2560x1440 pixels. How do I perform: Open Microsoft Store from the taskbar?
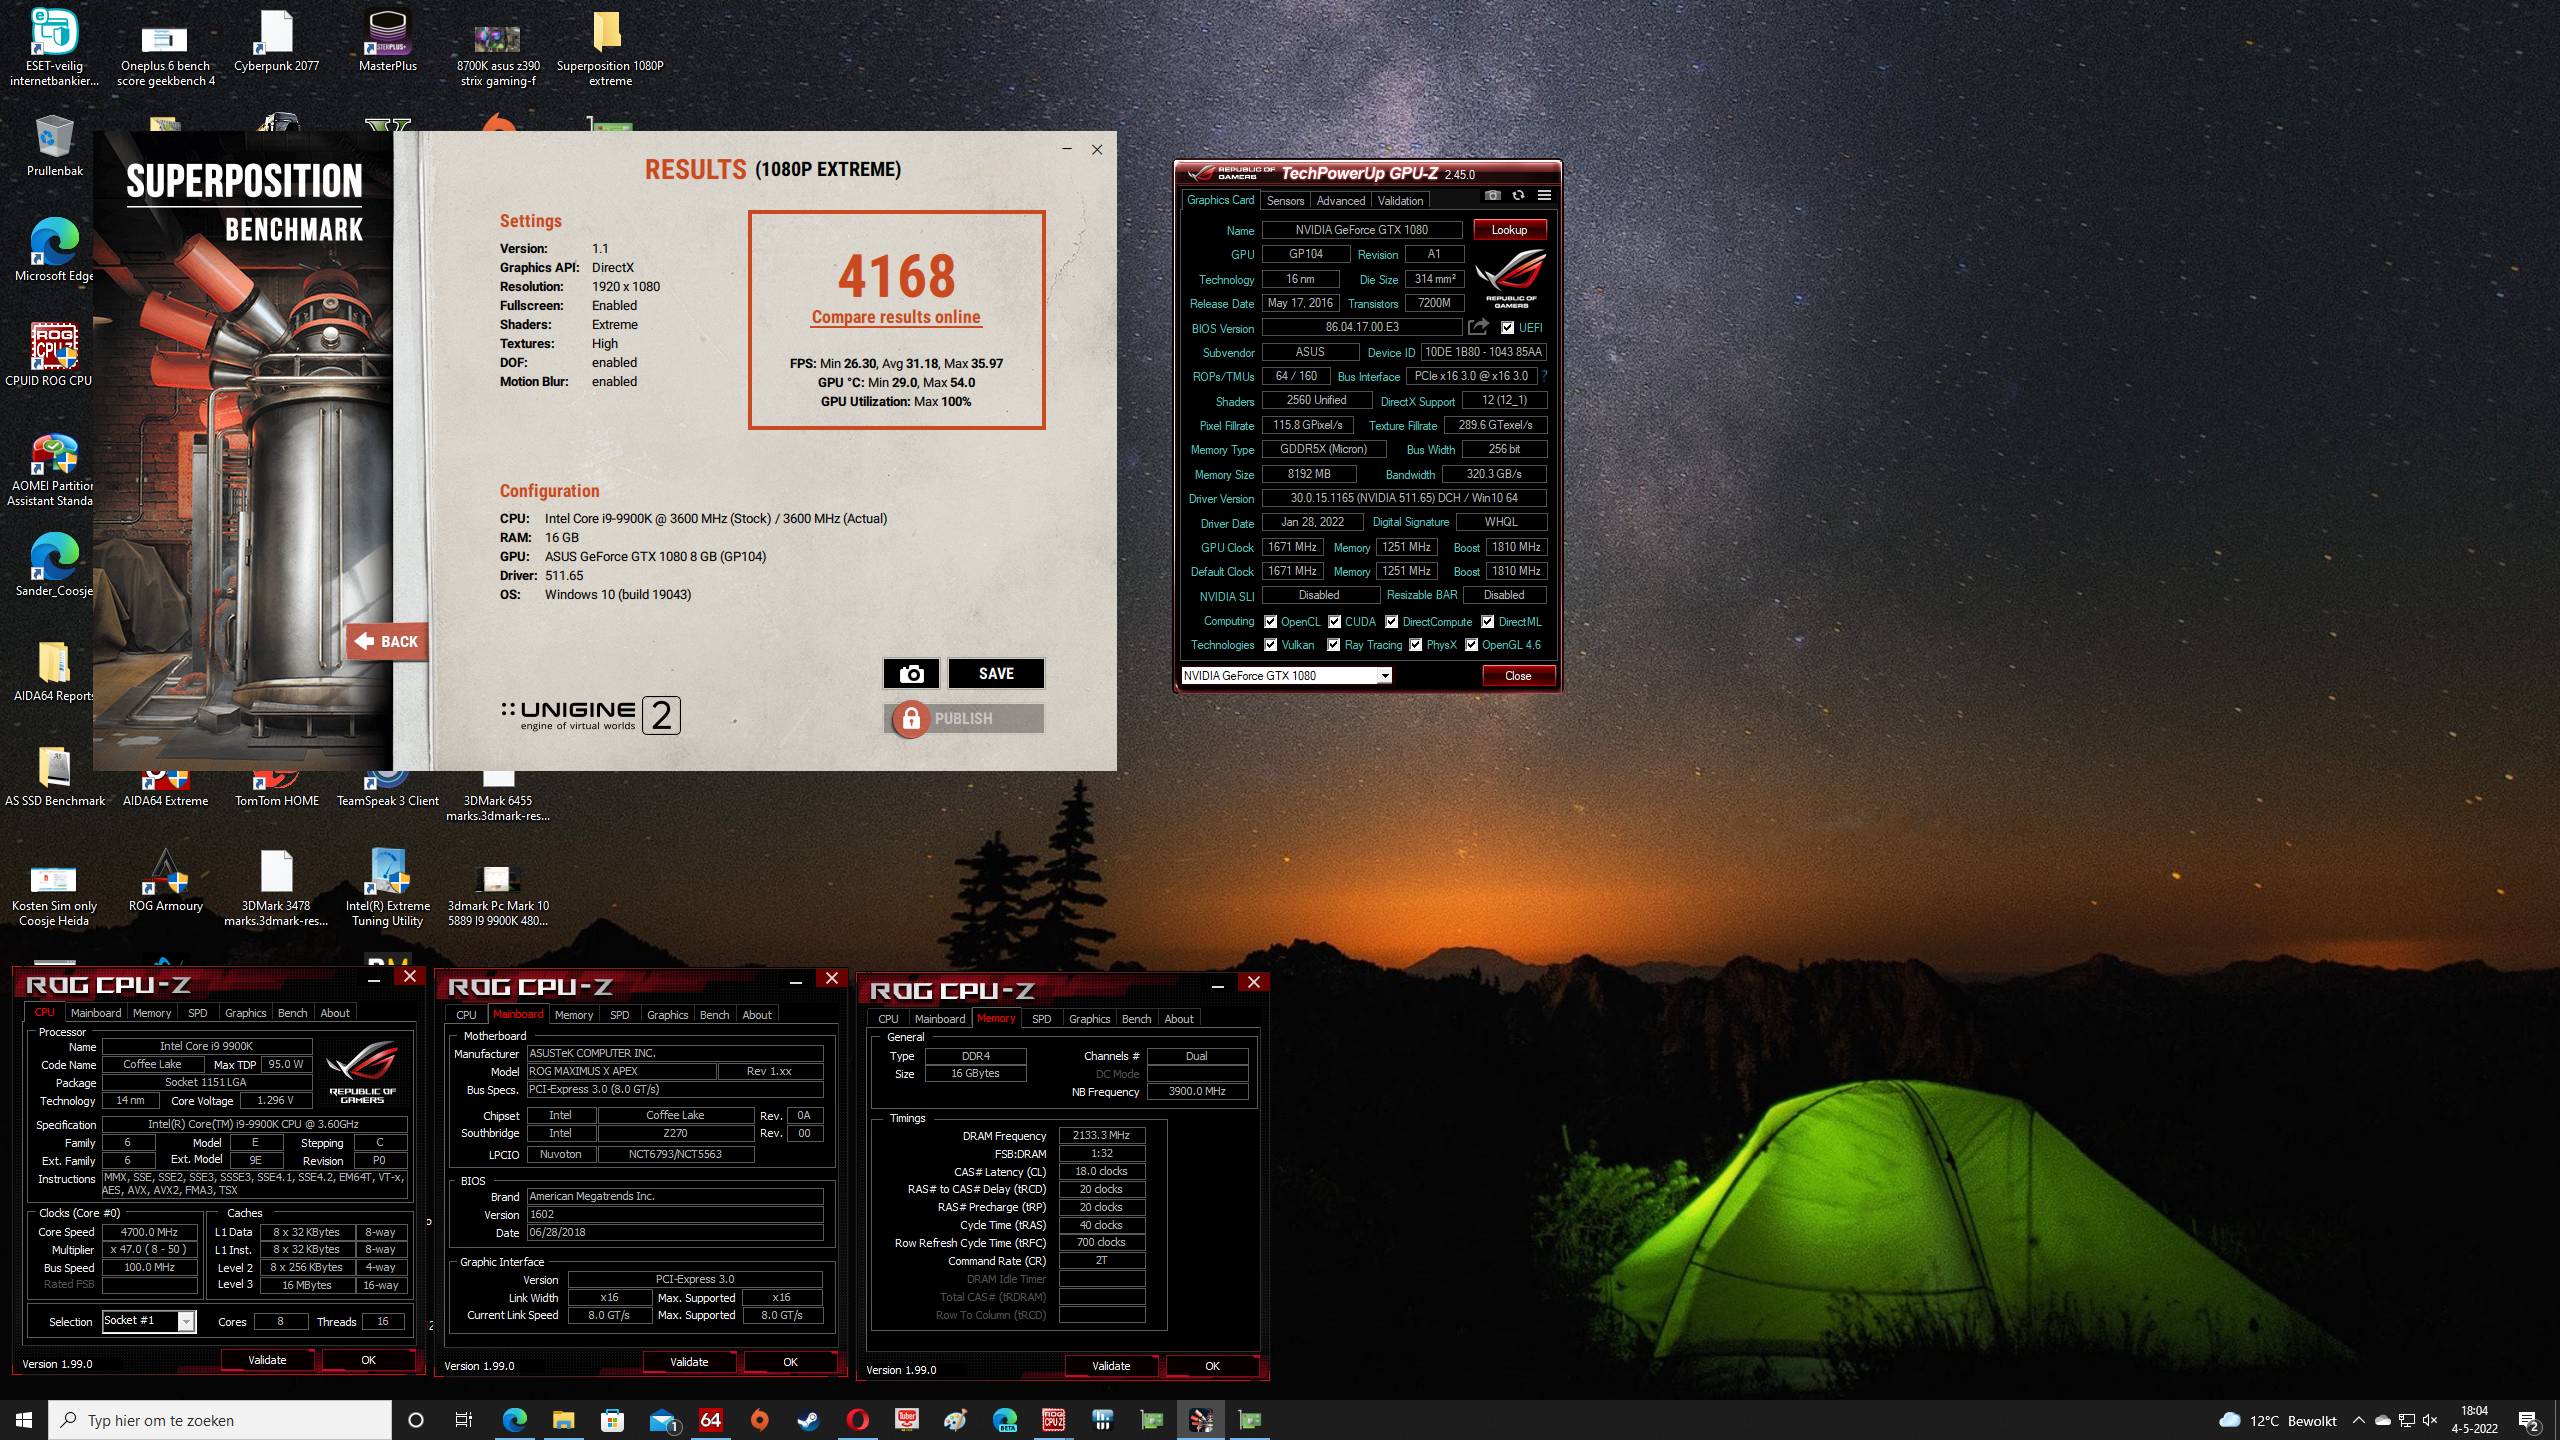pyautogui.click(x=612, y=1420)
